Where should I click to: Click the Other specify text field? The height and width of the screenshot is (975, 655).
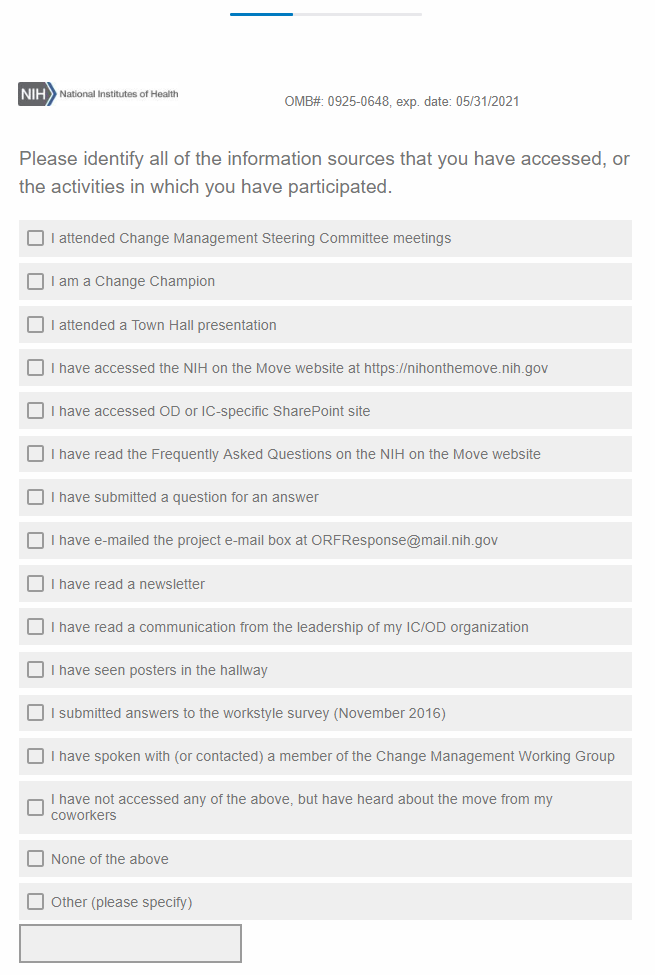coord(130,943)
